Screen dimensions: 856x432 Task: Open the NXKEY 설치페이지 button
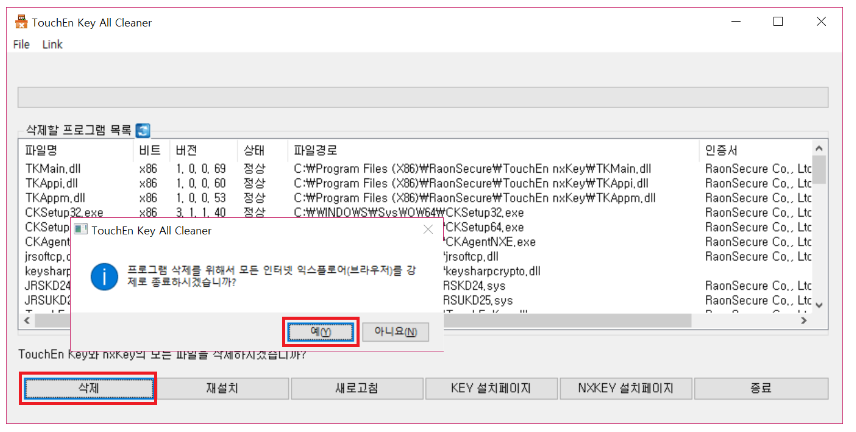pyautogui.click(x=625, y=388)
